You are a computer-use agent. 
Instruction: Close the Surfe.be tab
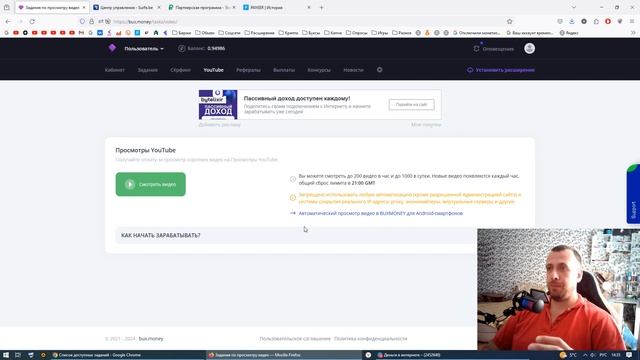(159, 7)
